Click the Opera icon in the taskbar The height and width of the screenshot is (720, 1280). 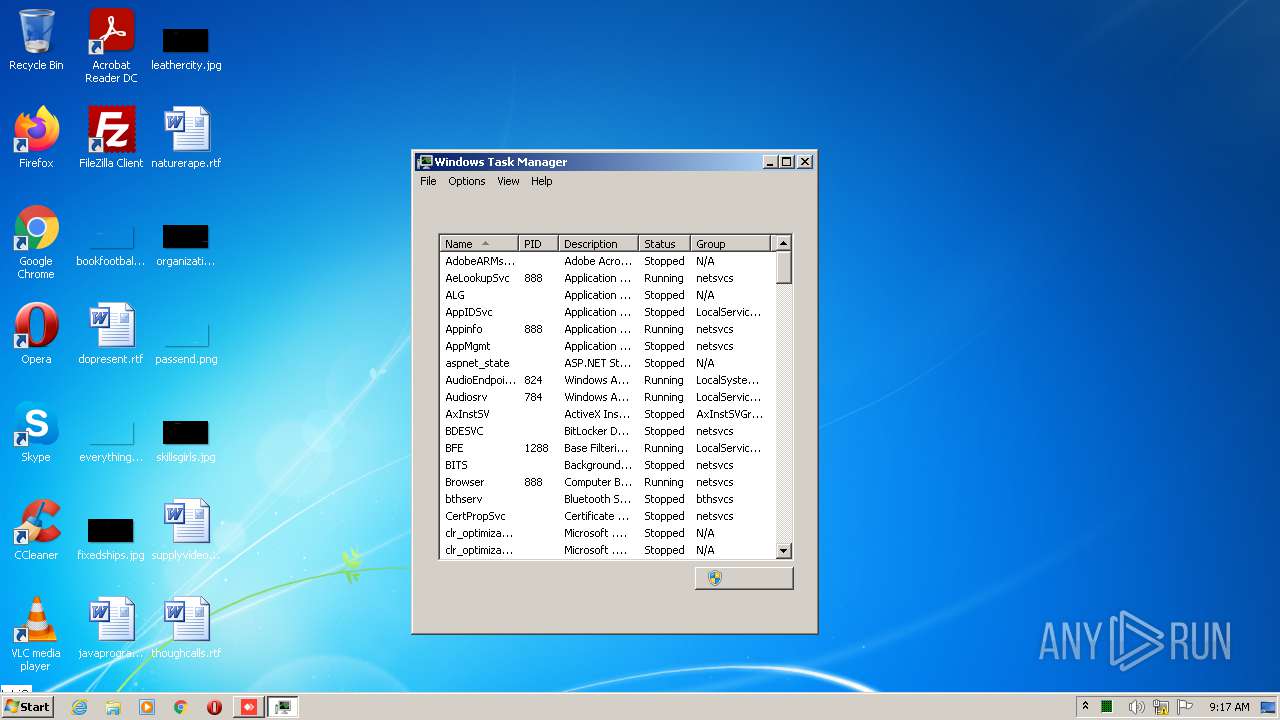coord(214,707)
